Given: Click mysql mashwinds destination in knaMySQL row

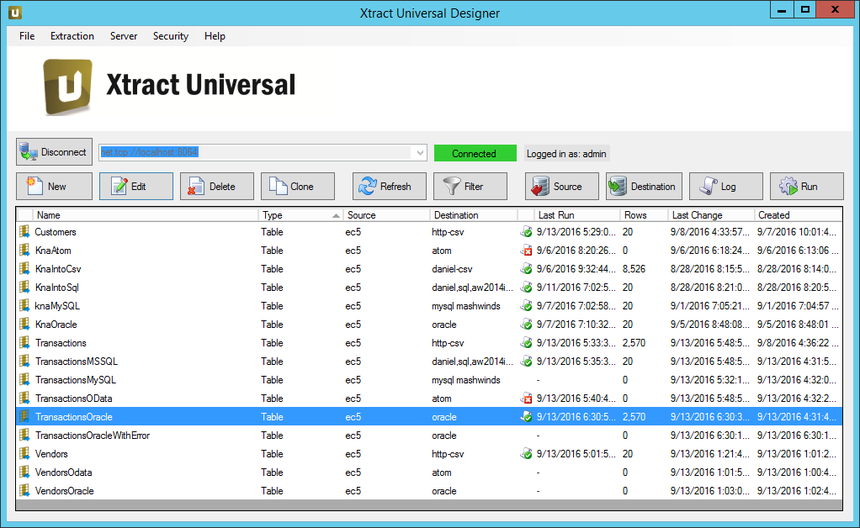Looking at the screenshot, I should [466, 306].
